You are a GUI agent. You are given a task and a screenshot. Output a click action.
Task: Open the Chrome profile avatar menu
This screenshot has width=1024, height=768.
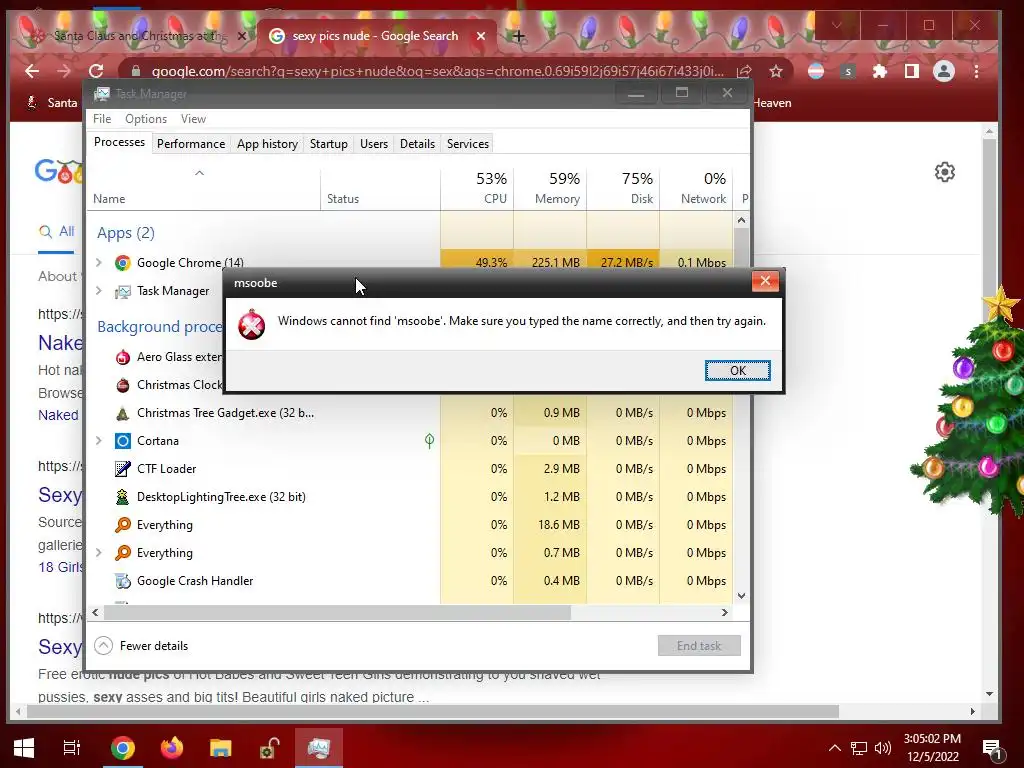click(x=944, y=71)
